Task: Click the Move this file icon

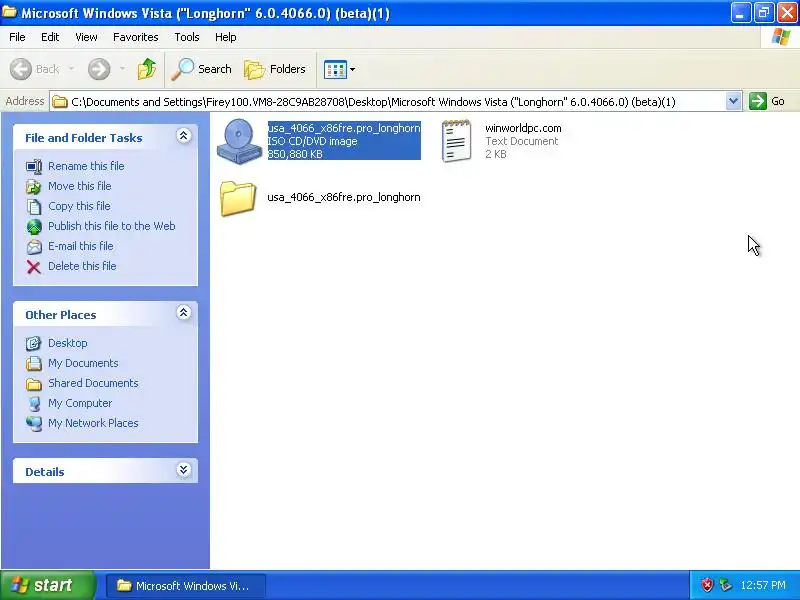Action: tap(34, 186)
